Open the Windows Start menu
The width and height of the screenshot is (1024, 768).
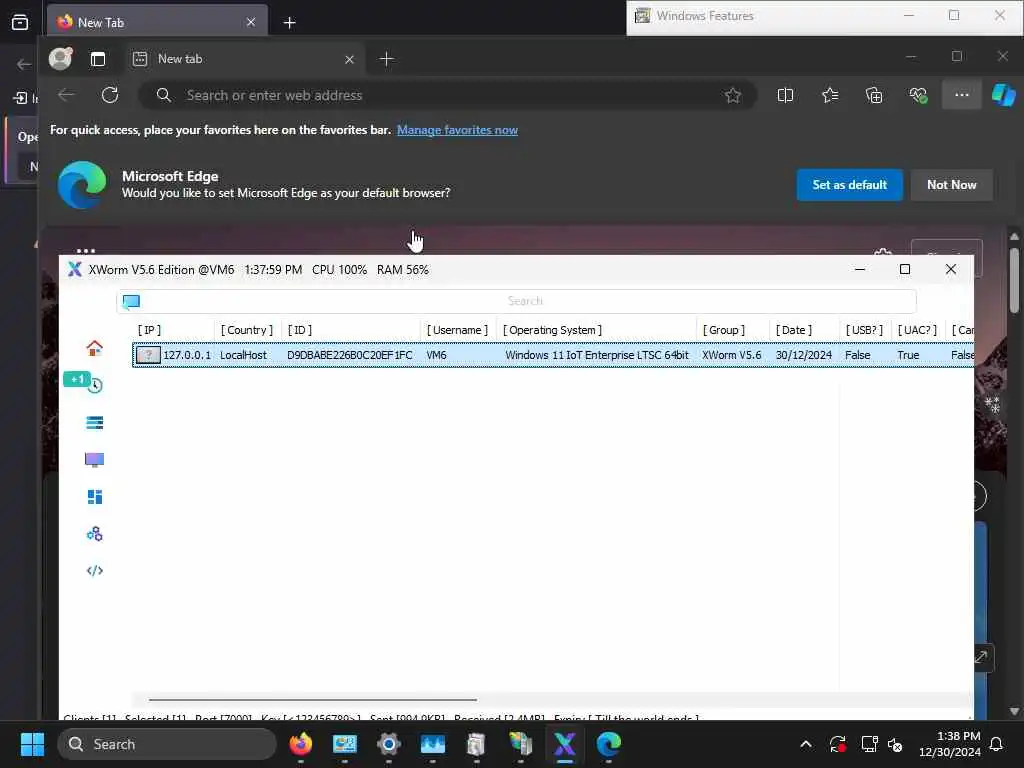tap(32, 744)
